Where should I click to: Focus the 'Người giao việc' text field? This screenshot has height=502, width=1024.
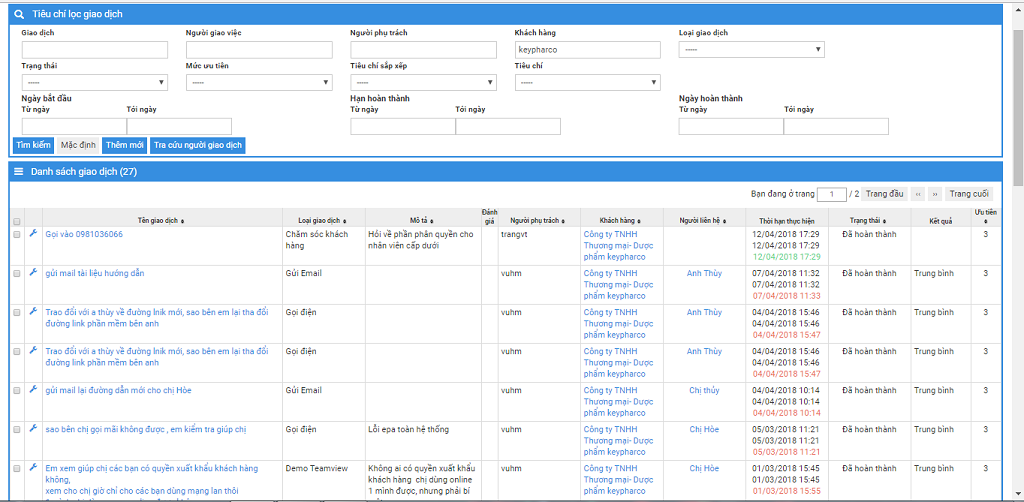(259, 50)
